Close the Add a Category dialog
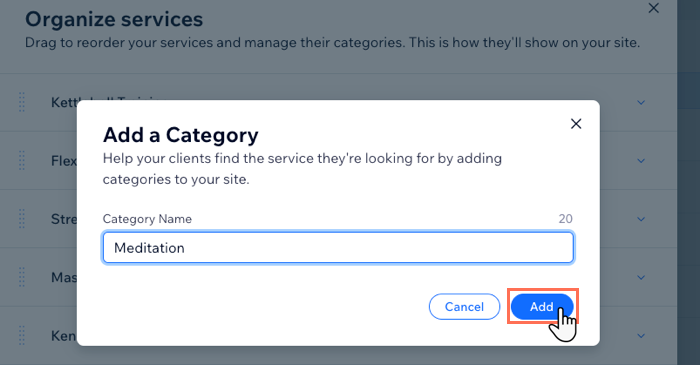This screenshot has height=365, width=700. tap(576, 124)
